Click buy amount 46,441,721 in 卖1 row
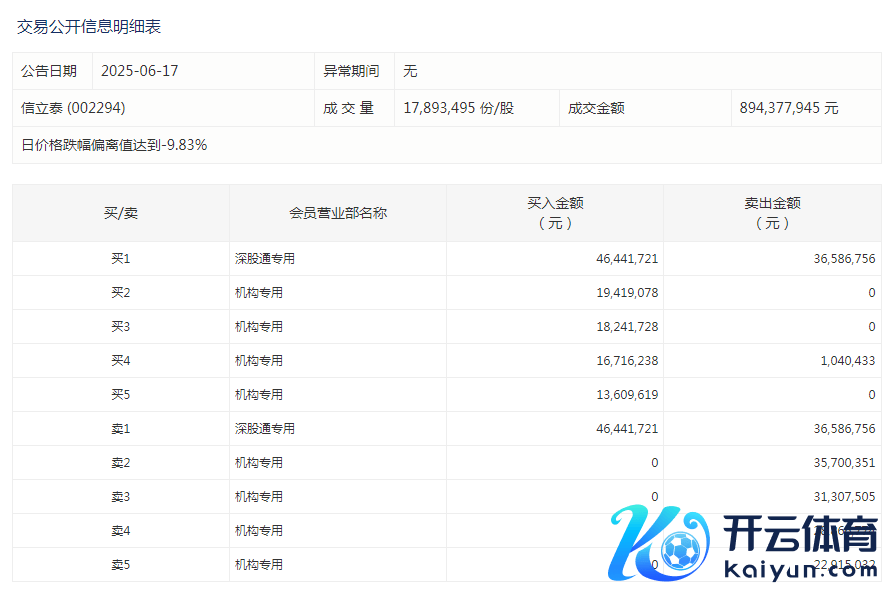This screenshot has height=603, width=893. [x=627, y=429]
